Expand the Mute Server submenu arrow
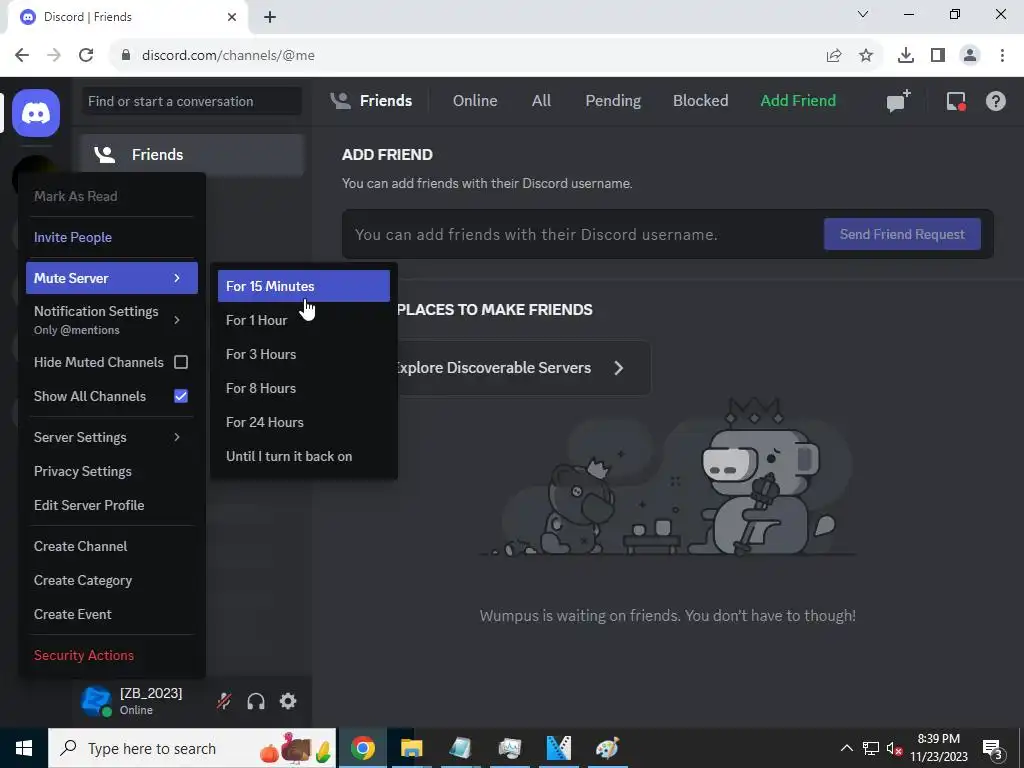Viewport: 1024px width, 768px height. click(x=177, y=278)
